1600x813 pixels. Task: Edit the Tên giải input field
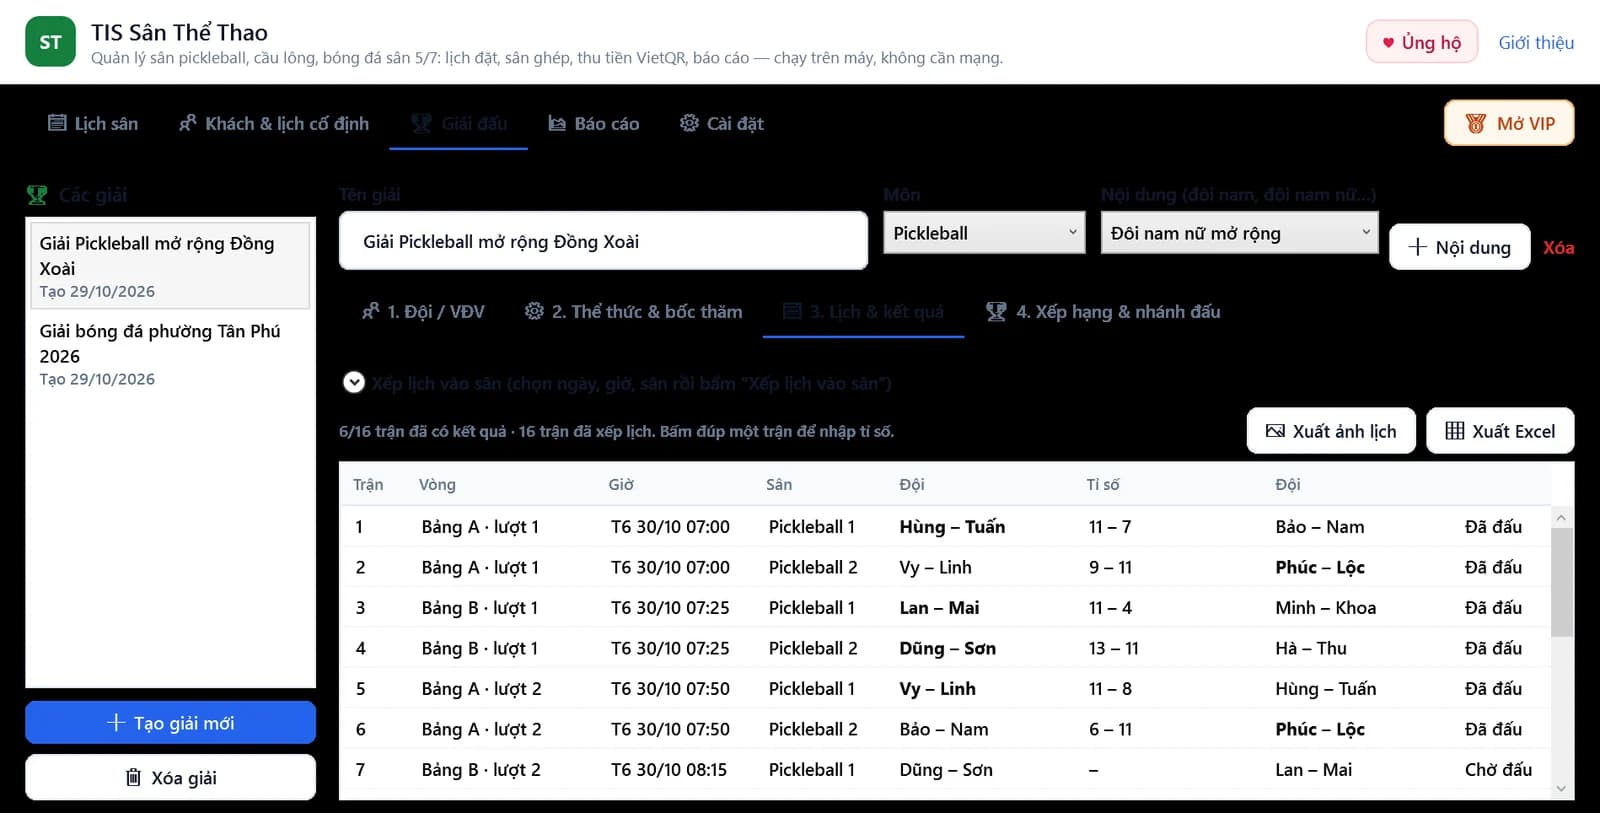pyautogui.click(x=603, y=241)
